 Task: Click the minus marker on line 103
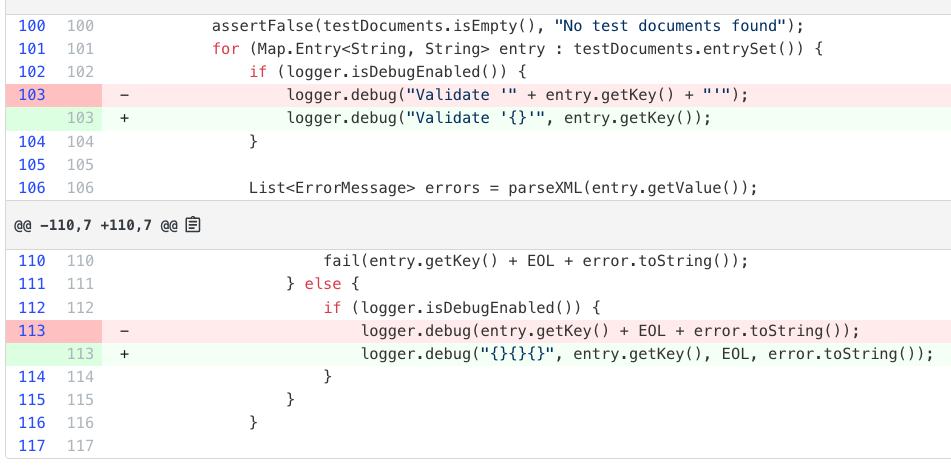click(x=124, y=95)
